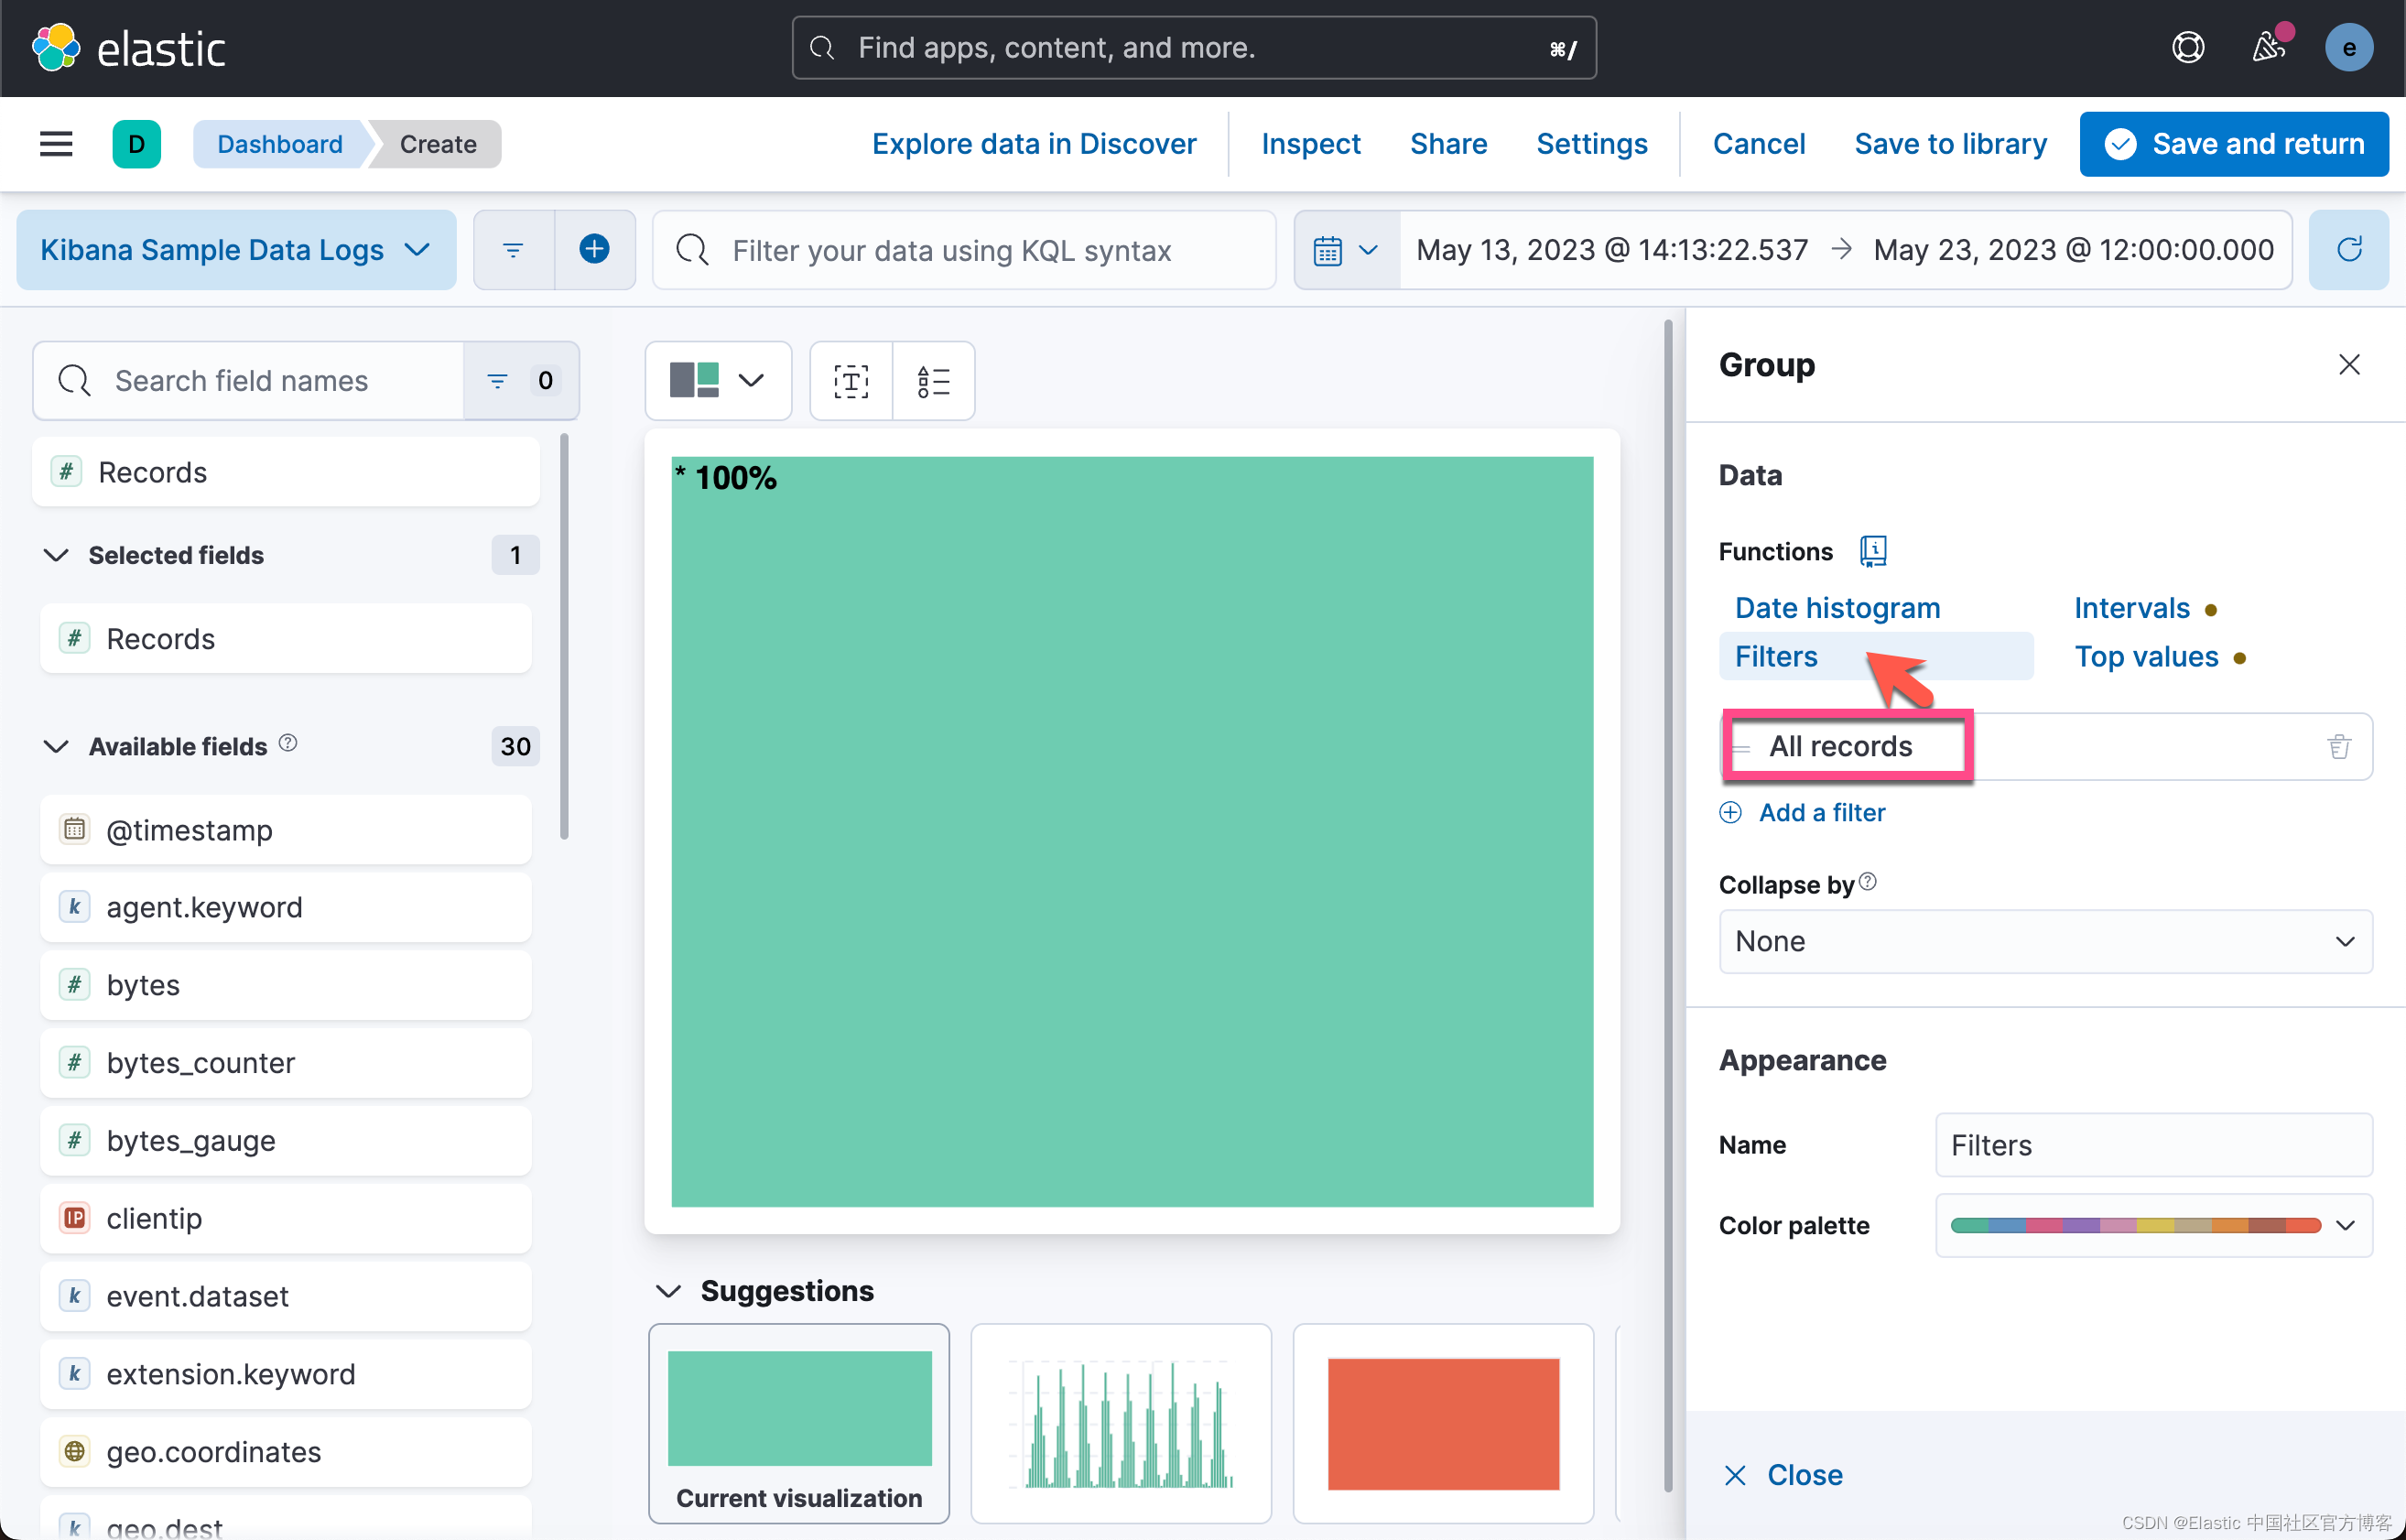This screenshot has width=2406, height=1540.
Task: Refresh the query results
Action: (2349, 250)
